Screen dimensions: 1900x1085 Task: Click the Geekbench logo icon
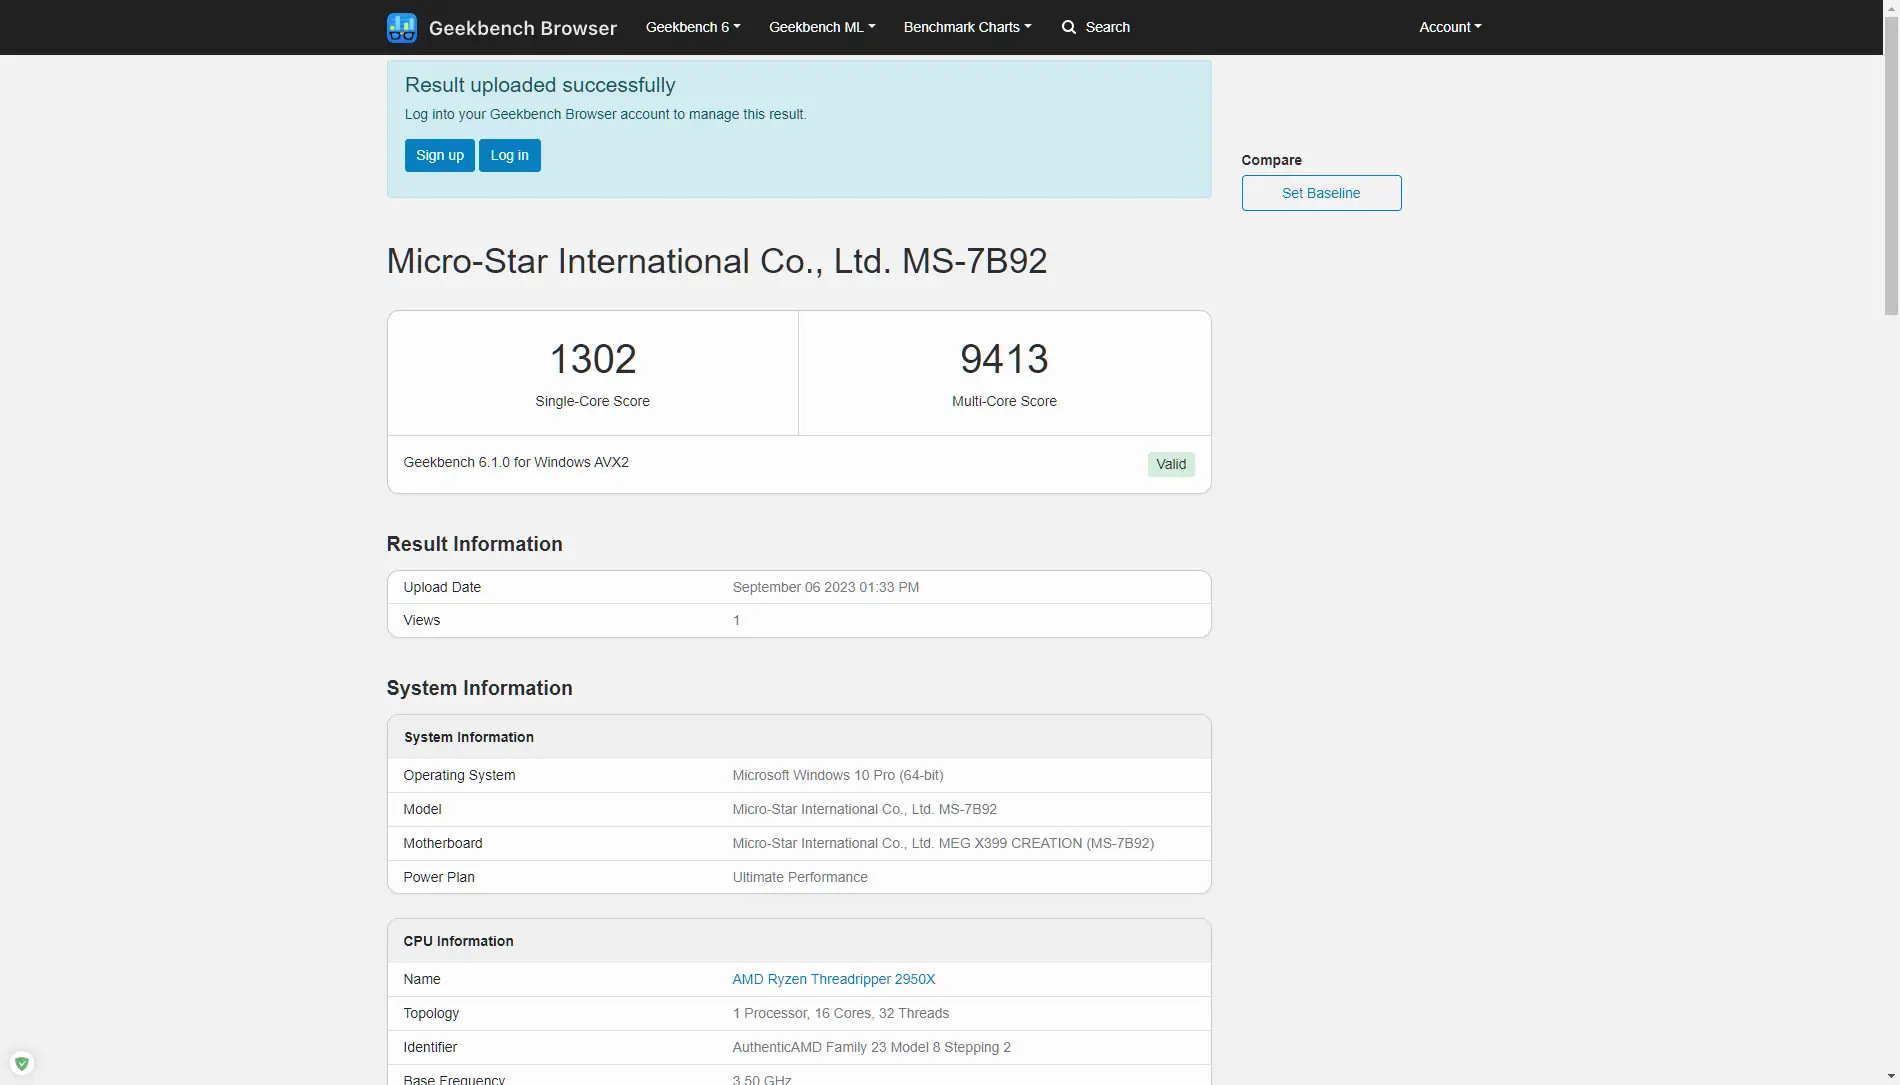(x=401, y=27)
